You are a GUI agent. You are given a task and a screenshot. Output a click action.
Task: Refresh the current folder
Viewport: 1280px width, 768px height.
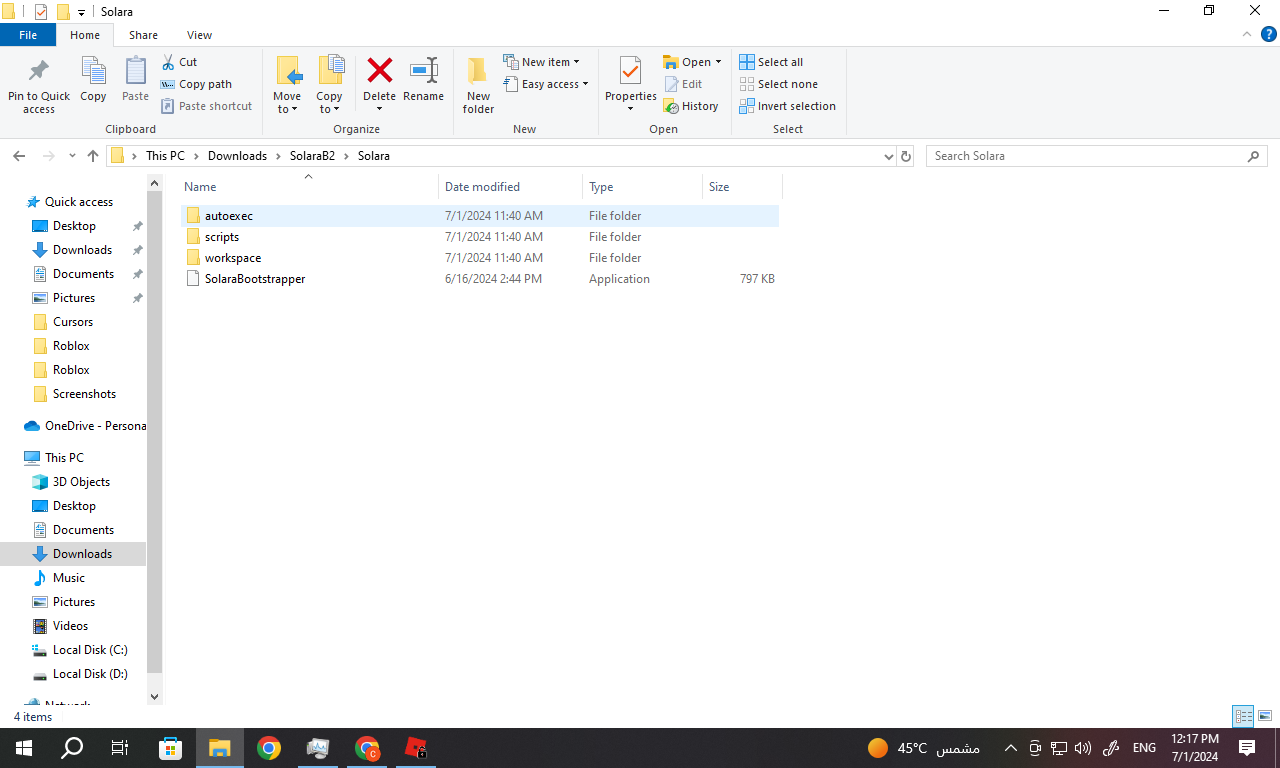click(x=906, y=156)
